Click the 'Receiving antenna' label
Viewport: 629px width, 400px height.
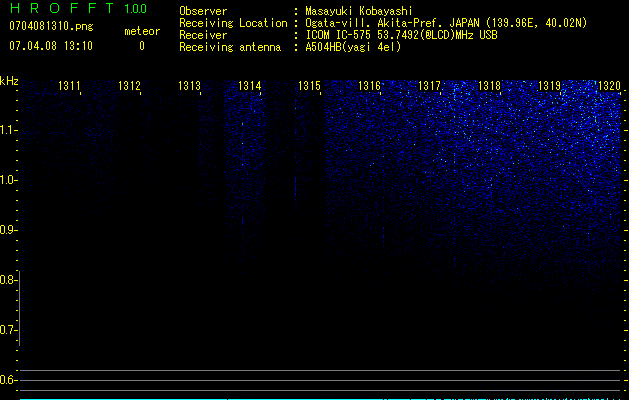pyautogui.click(x=230, y=47)
